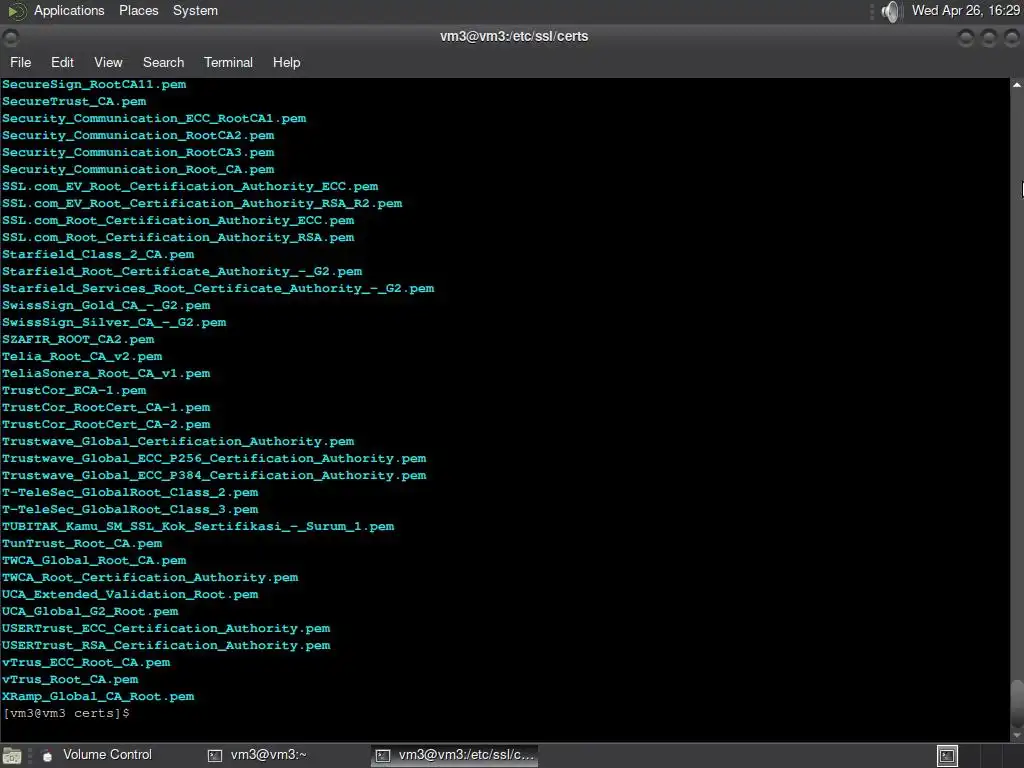Click the scrollbar up arrow
Image resolution: width=1024 pixels, height=768 pixels.
point(1017,85)
